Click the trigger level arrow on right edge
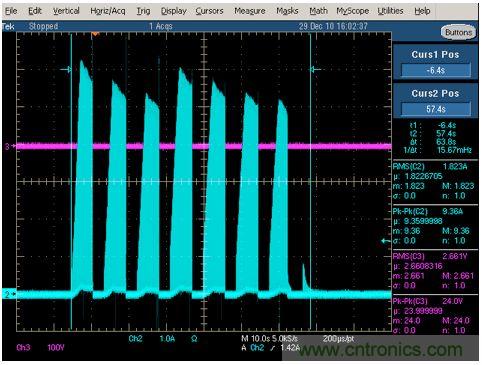 point(386,241)
